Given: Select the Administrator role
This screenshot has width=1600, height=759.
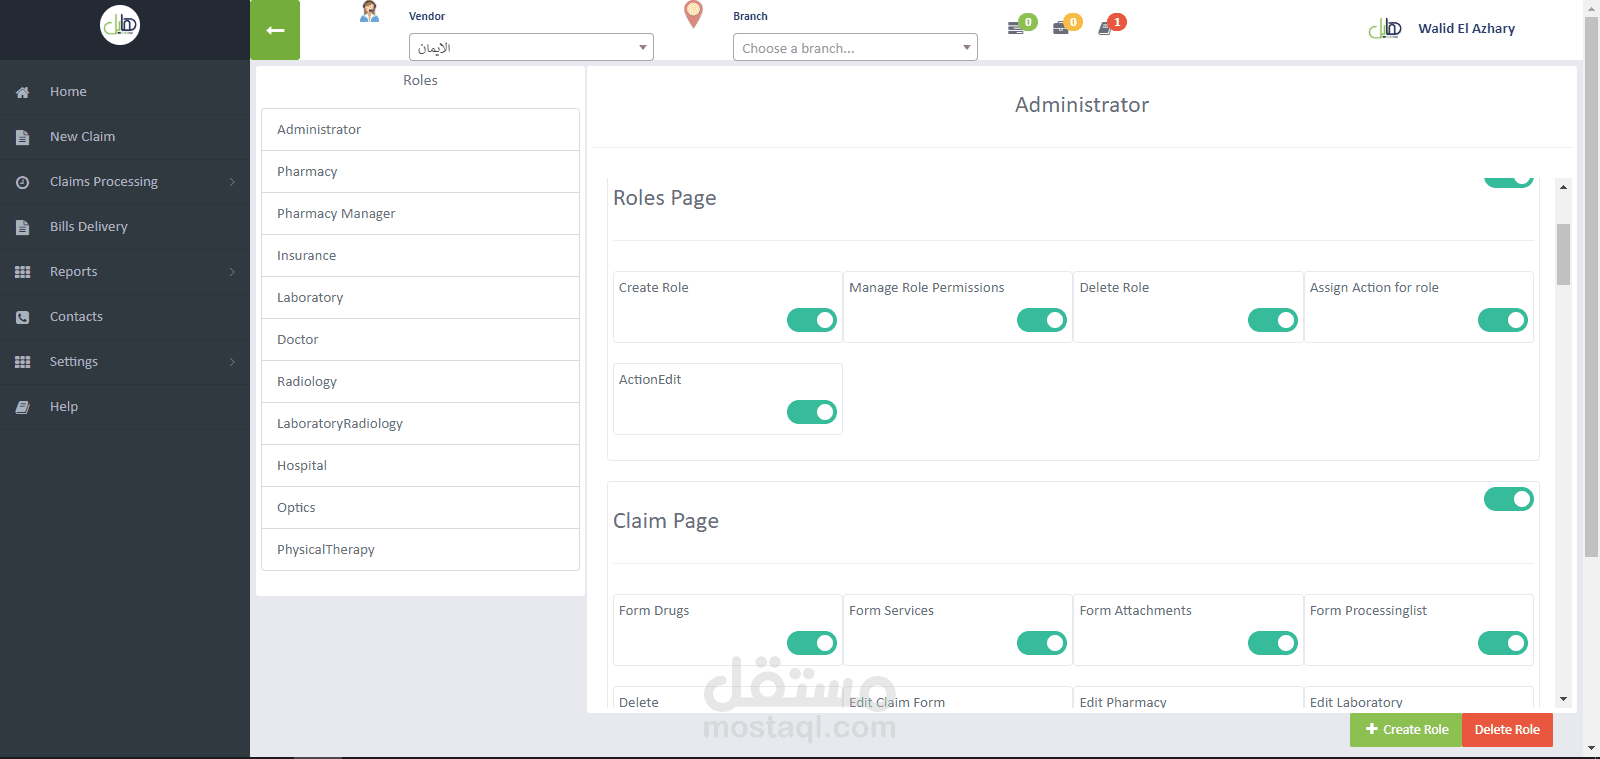Looking at the screenshot, I should coord(420,130).
